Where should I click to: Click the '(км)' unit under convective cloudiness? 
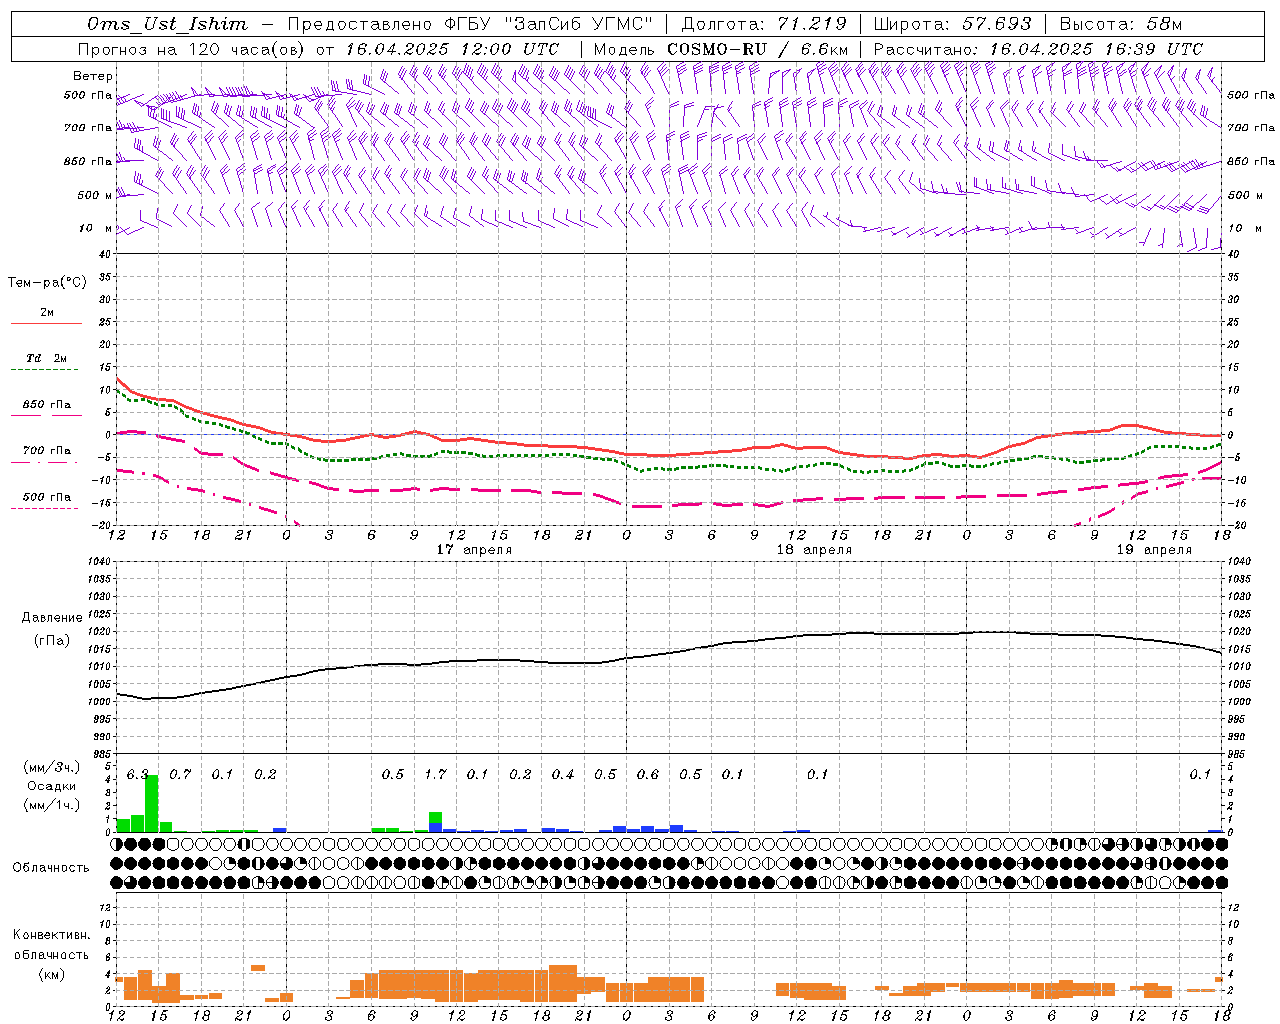coord(51,973)
